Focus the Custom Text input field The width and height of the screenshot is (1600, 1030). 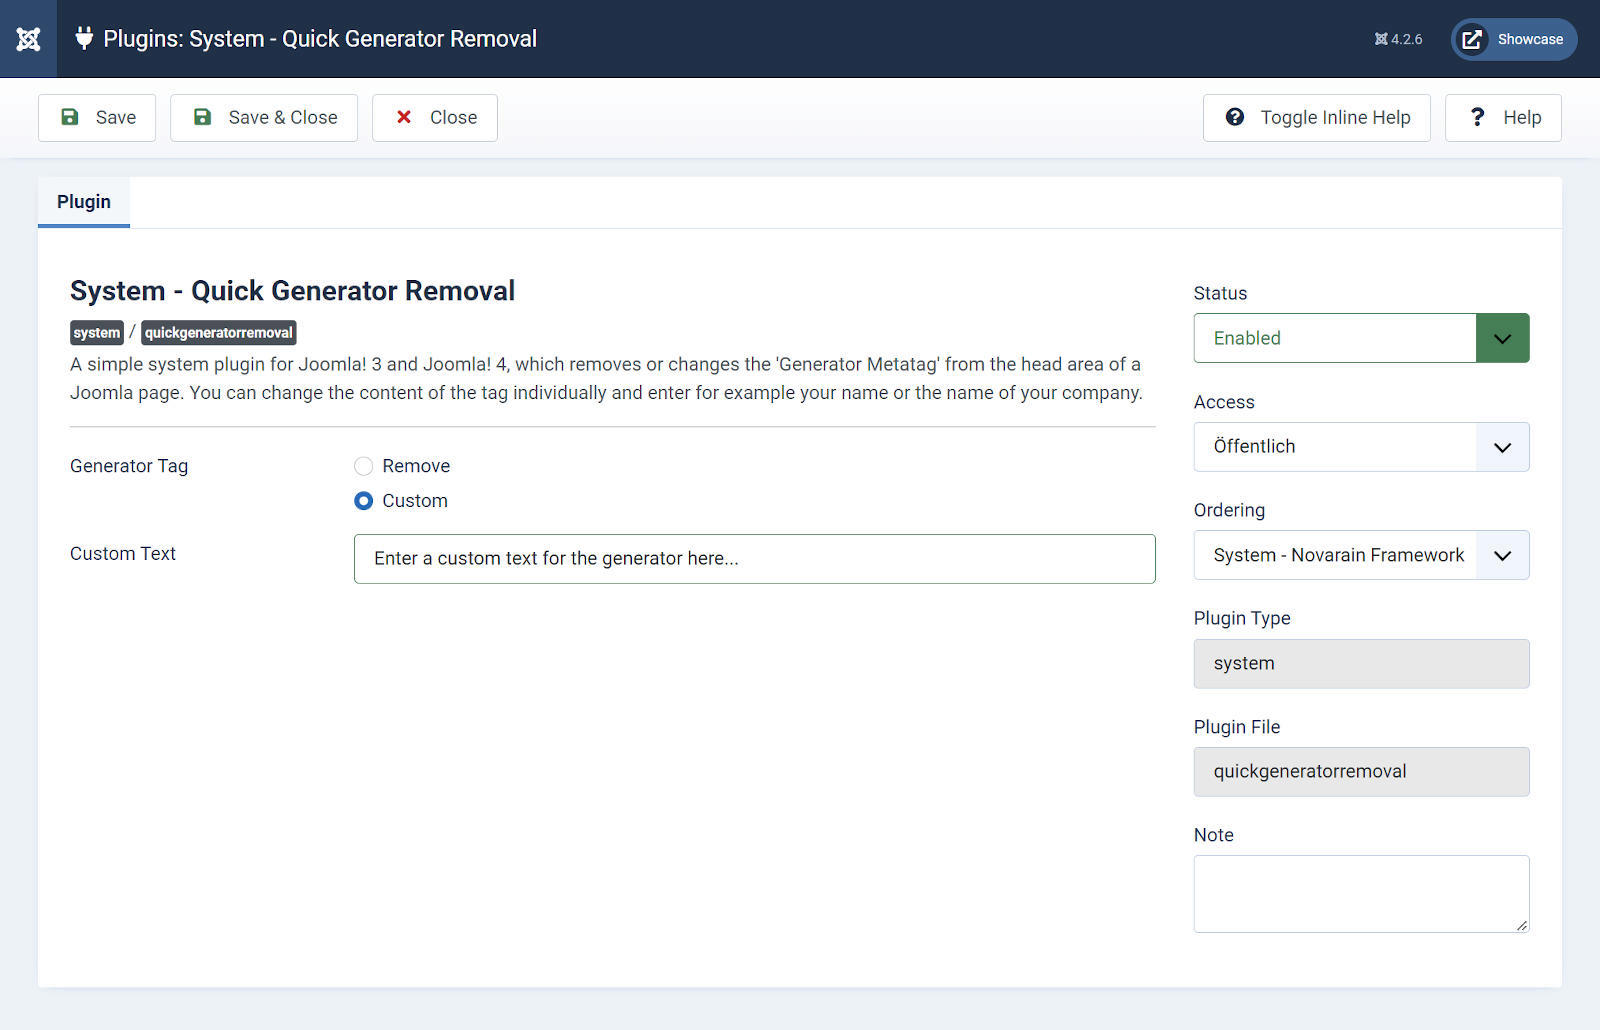[754, 559]
